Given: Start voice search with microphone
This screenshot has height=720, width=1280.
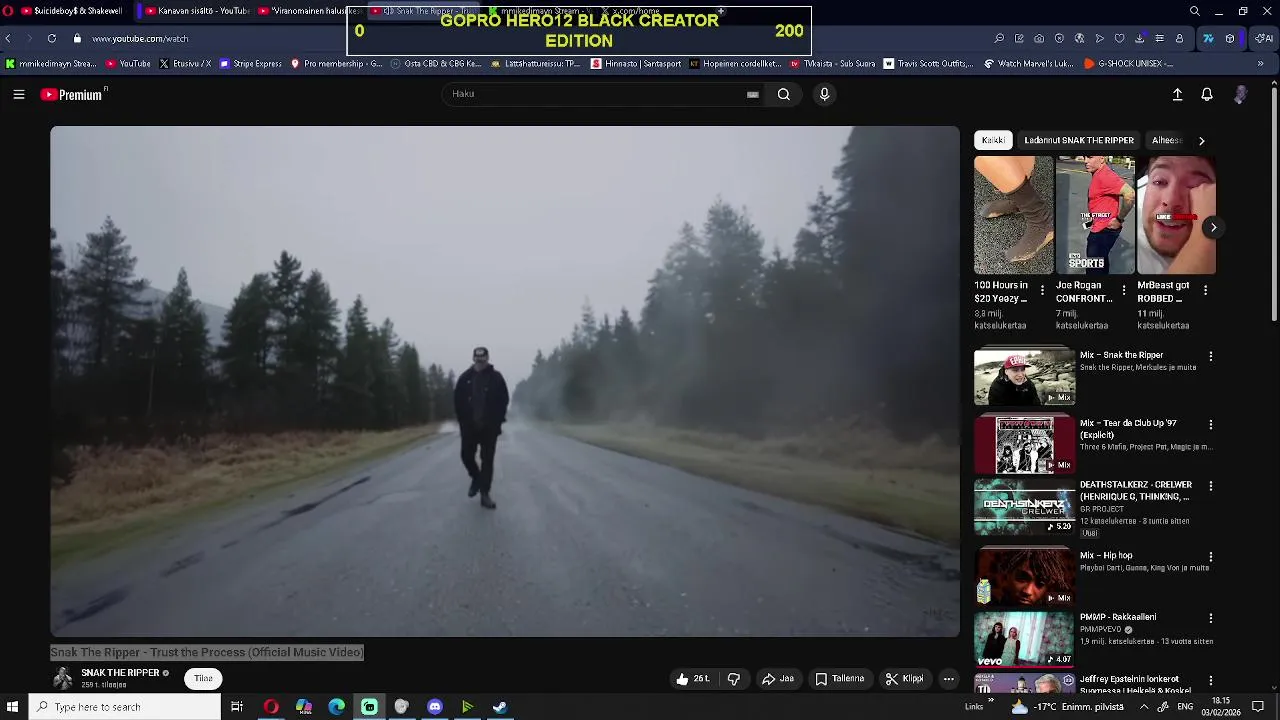Looking at the screenshot, I should click(824, 94).
